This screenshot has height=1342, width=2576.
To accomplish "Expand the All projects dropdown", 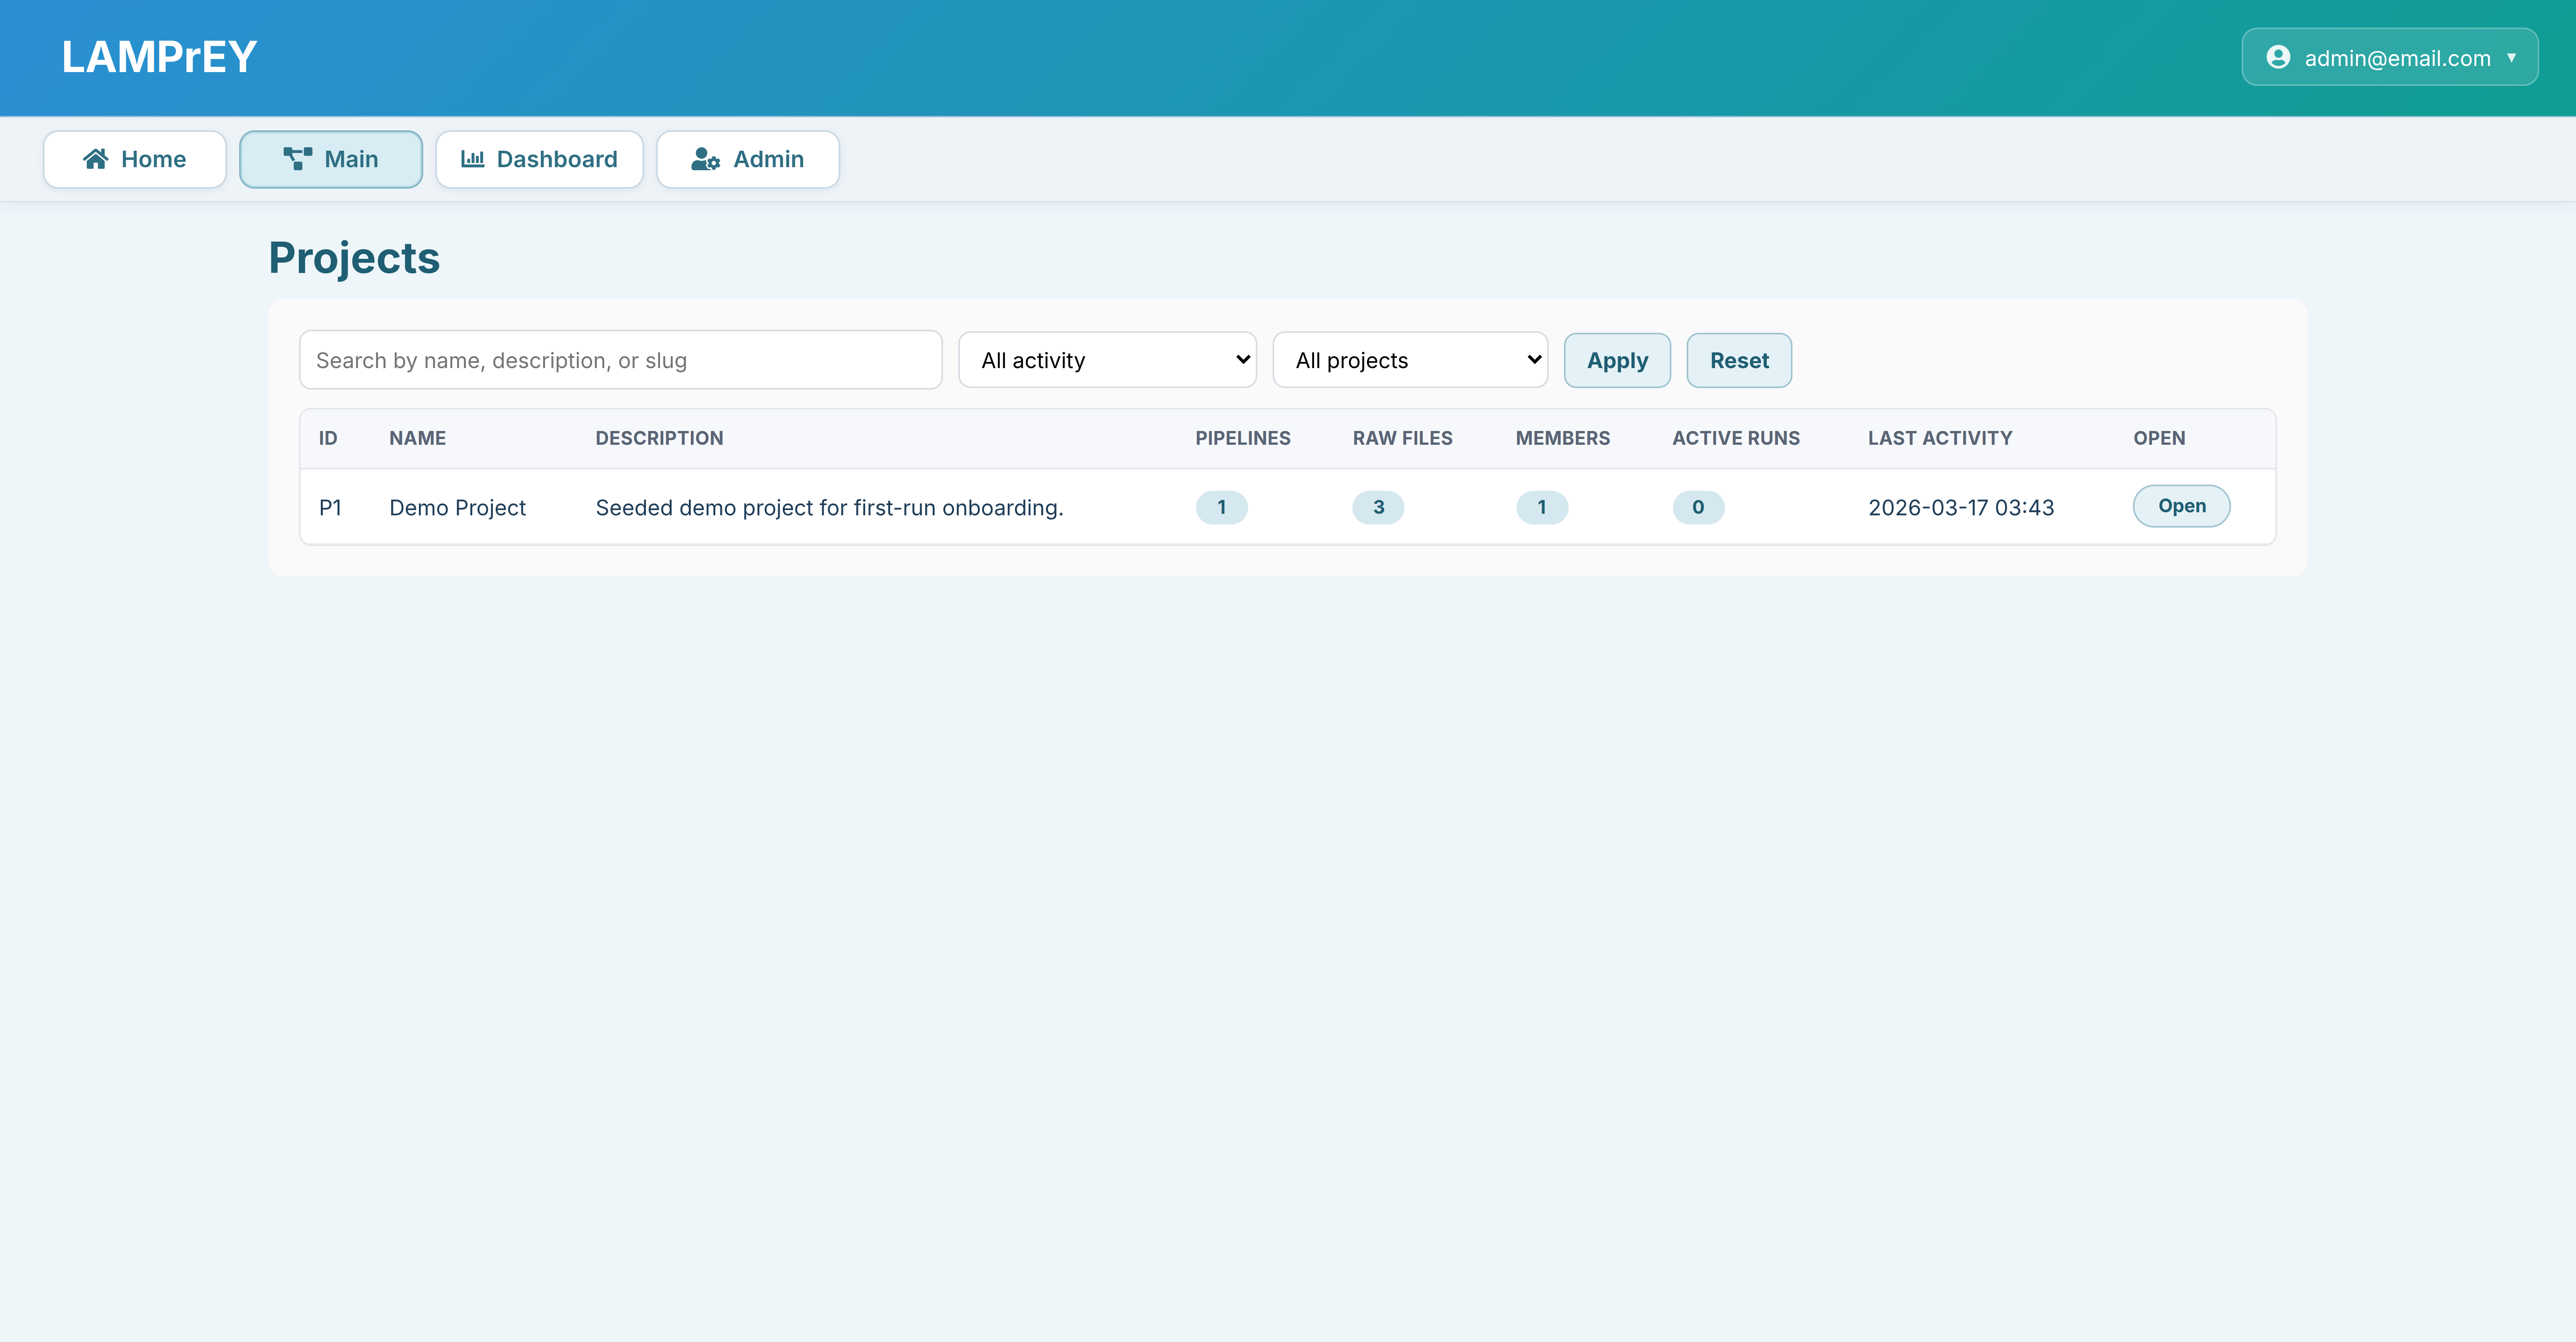I will click(1409, 360).
